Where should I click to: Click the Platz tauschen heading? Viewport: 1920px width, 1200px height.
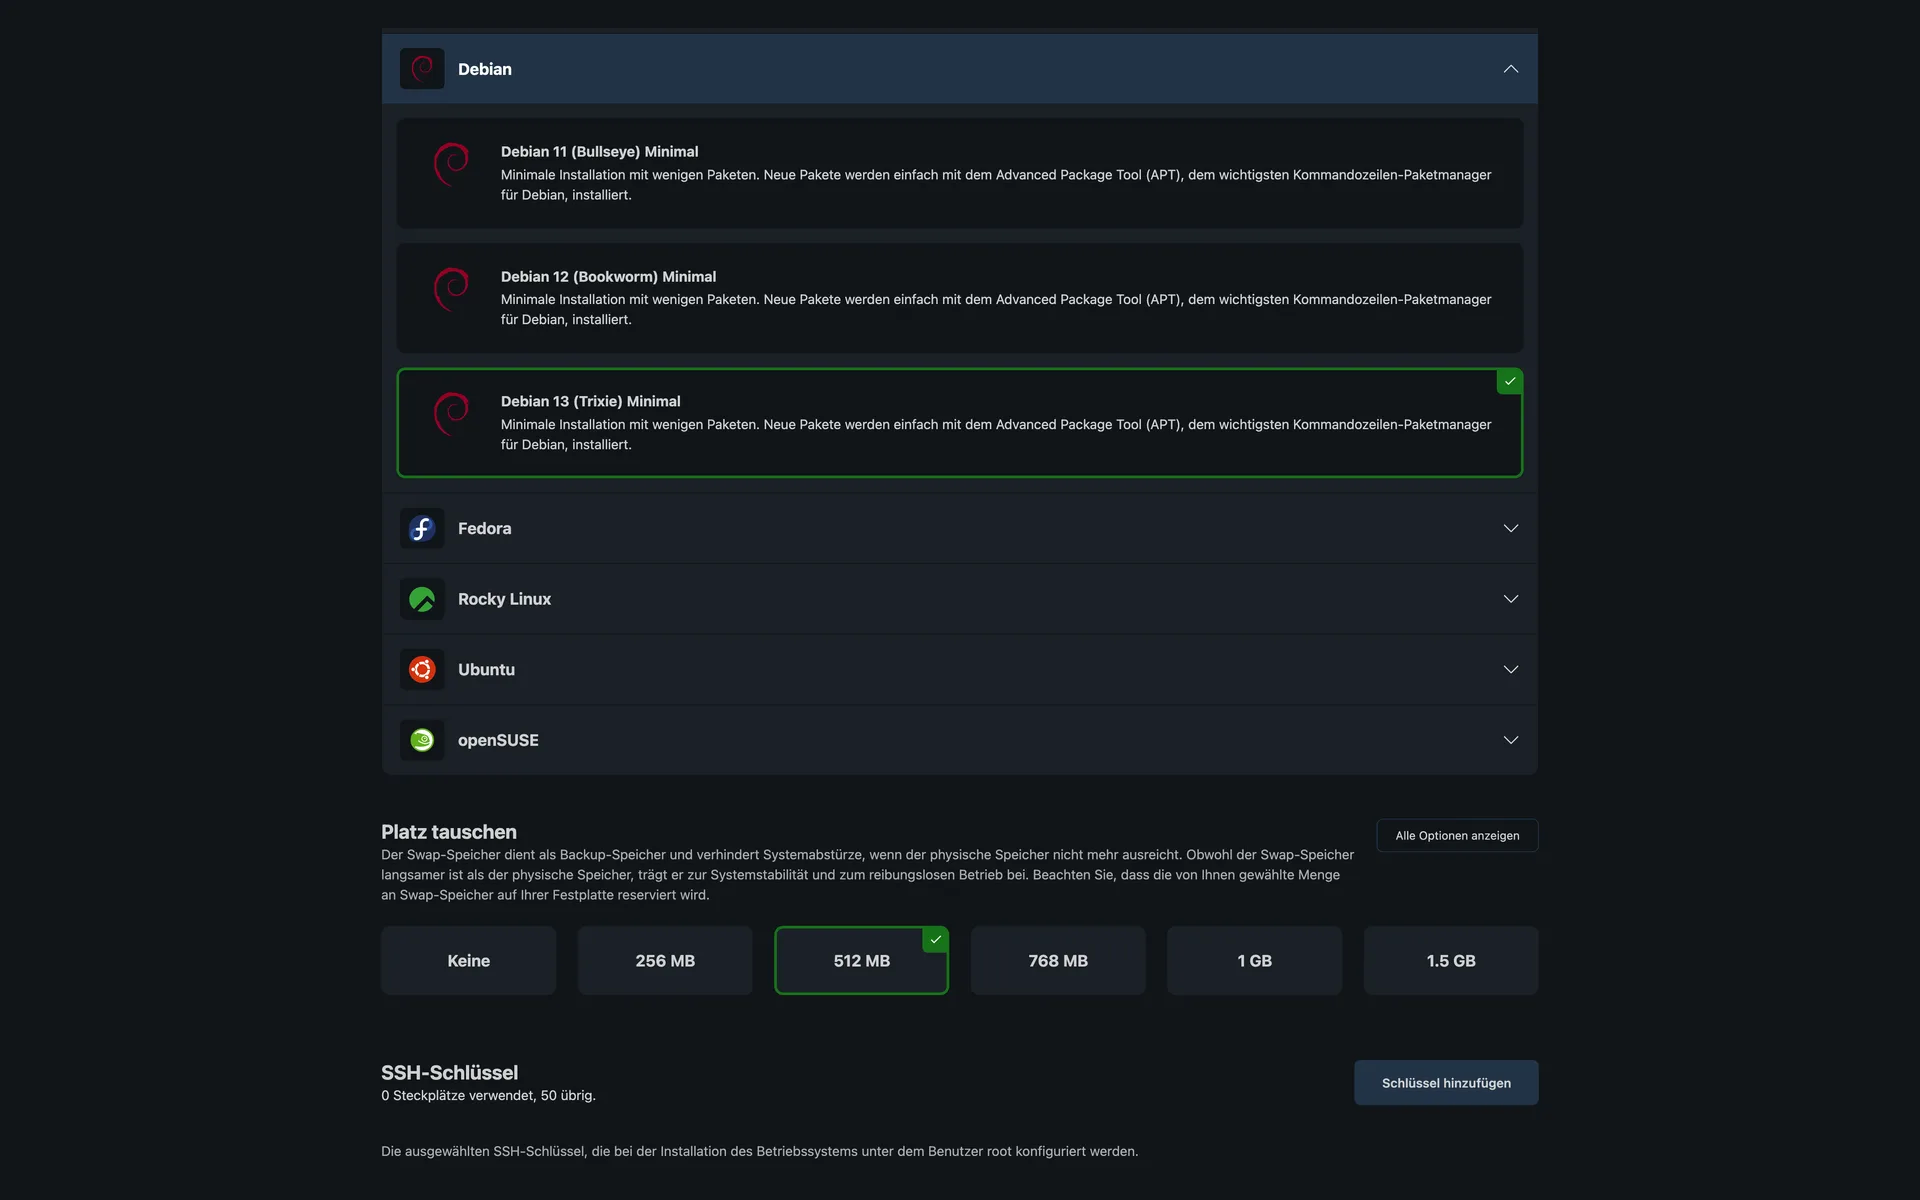449,832
